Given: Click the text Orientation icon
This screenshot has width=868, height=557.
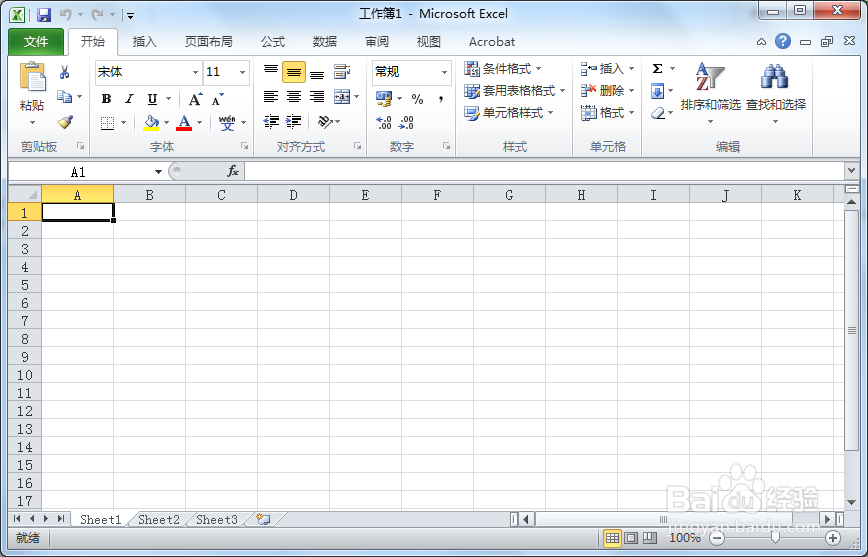Looking at the screenshot, I should tap(325, 122).
